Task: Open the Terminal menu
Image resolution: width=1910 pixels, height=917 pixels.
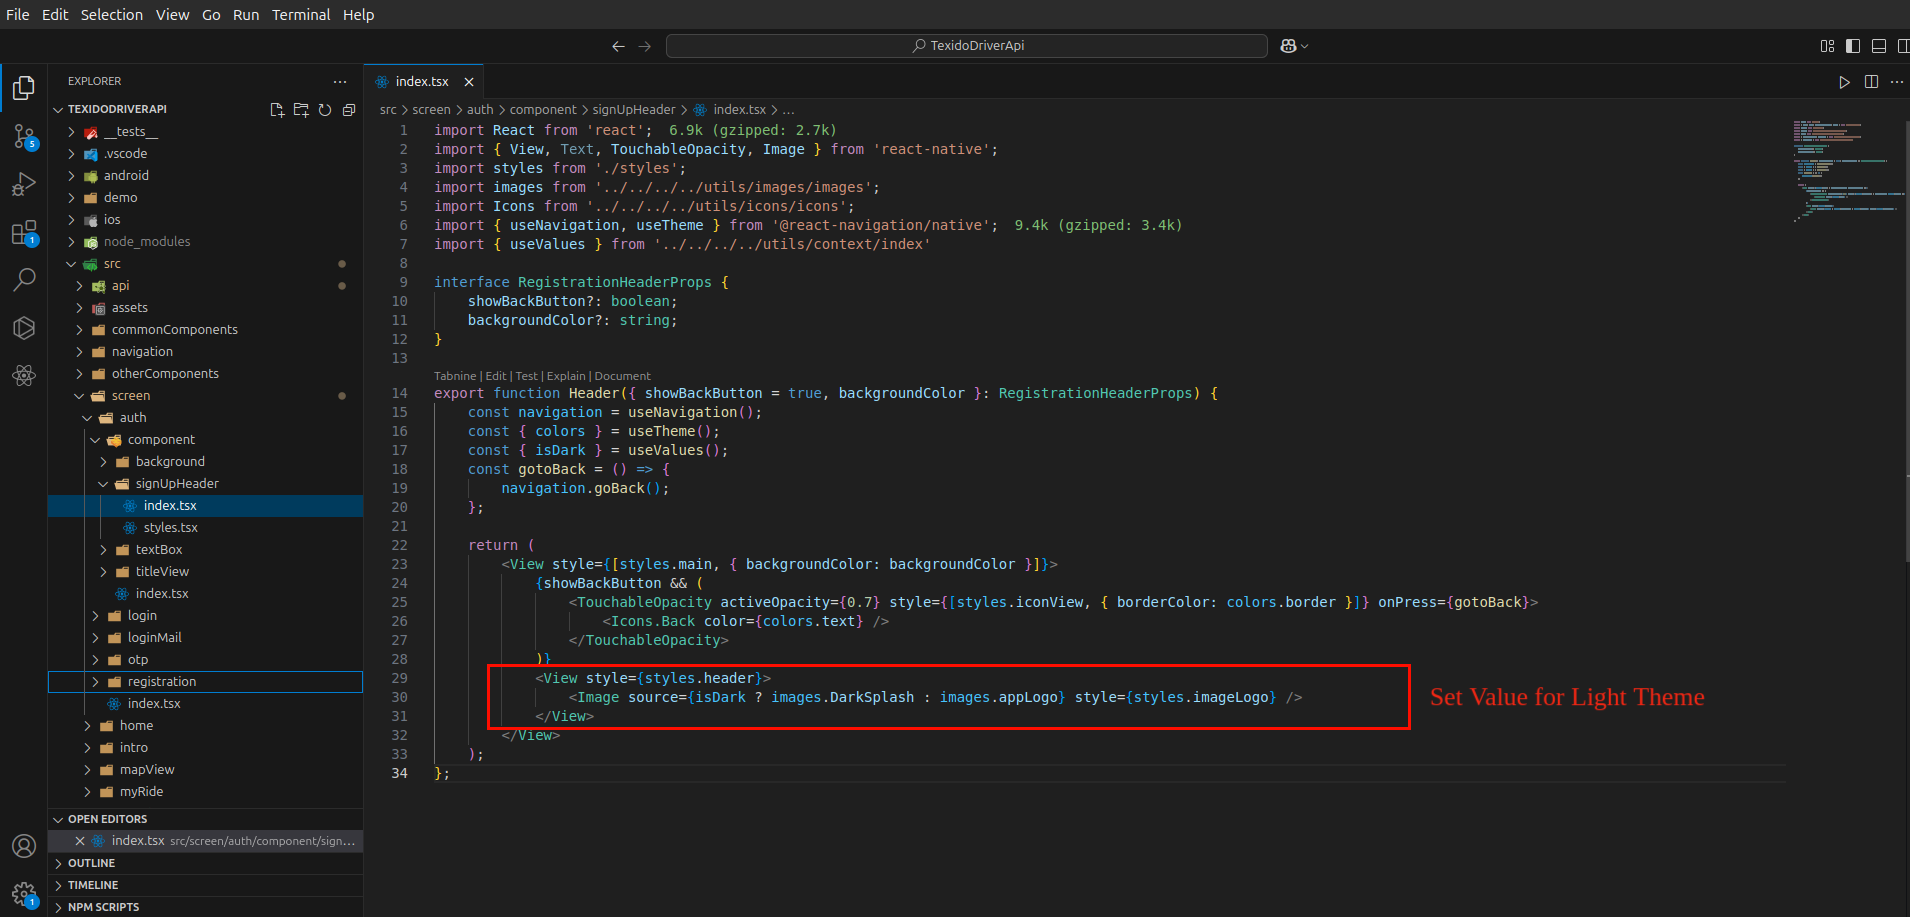Action: [301, 15]
